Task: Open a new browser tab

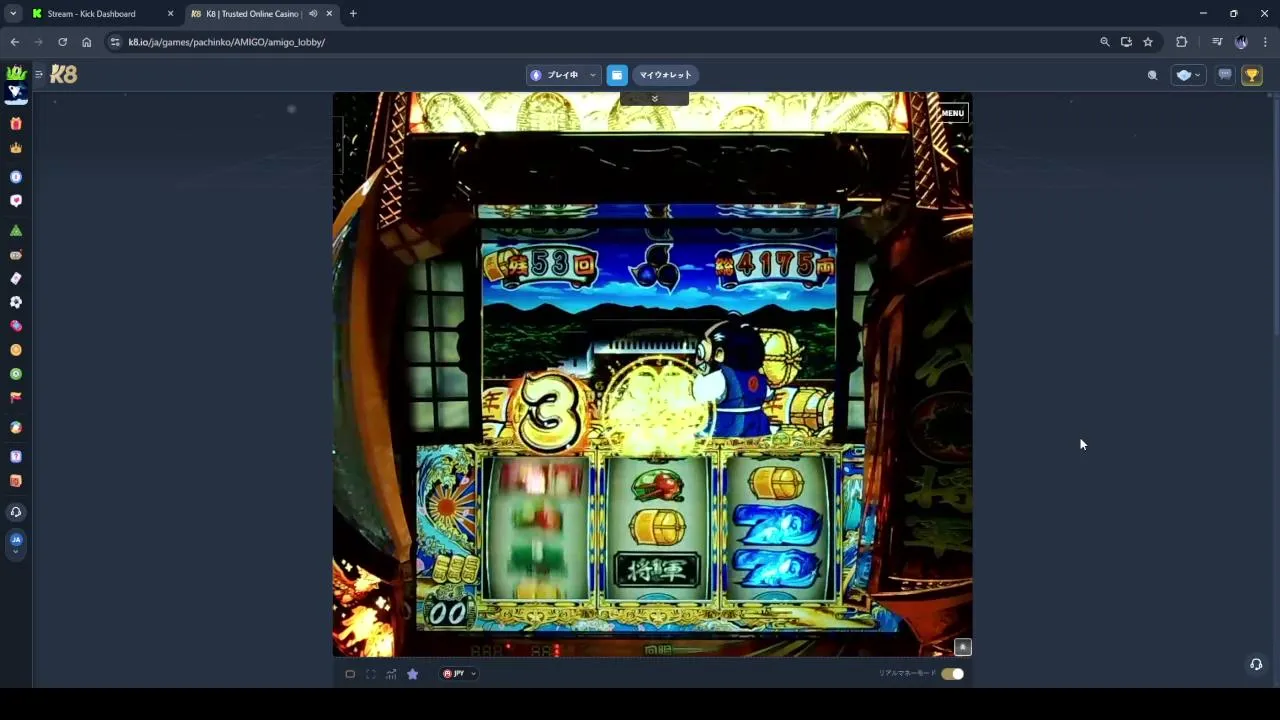Action: coord(353,14)
